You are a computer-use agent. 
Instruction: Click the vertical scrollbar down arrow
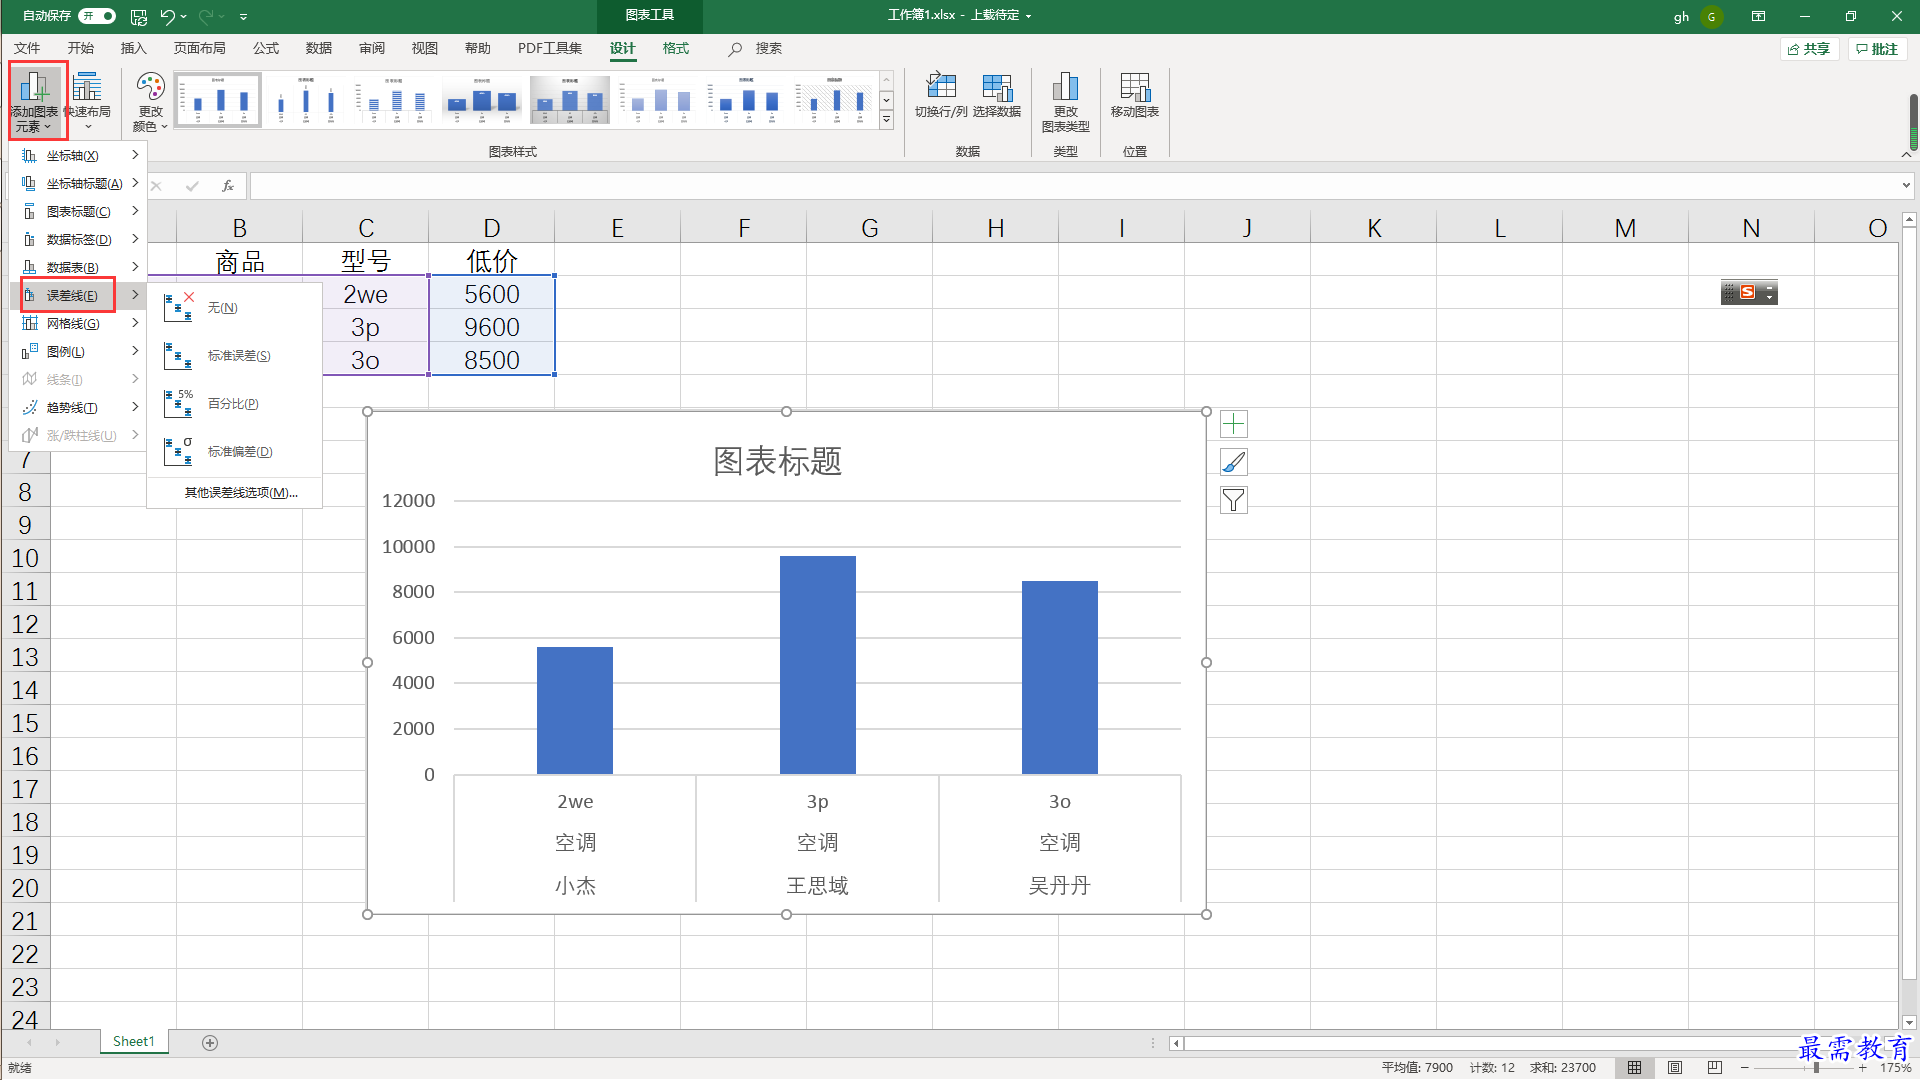point(1909,1022)
